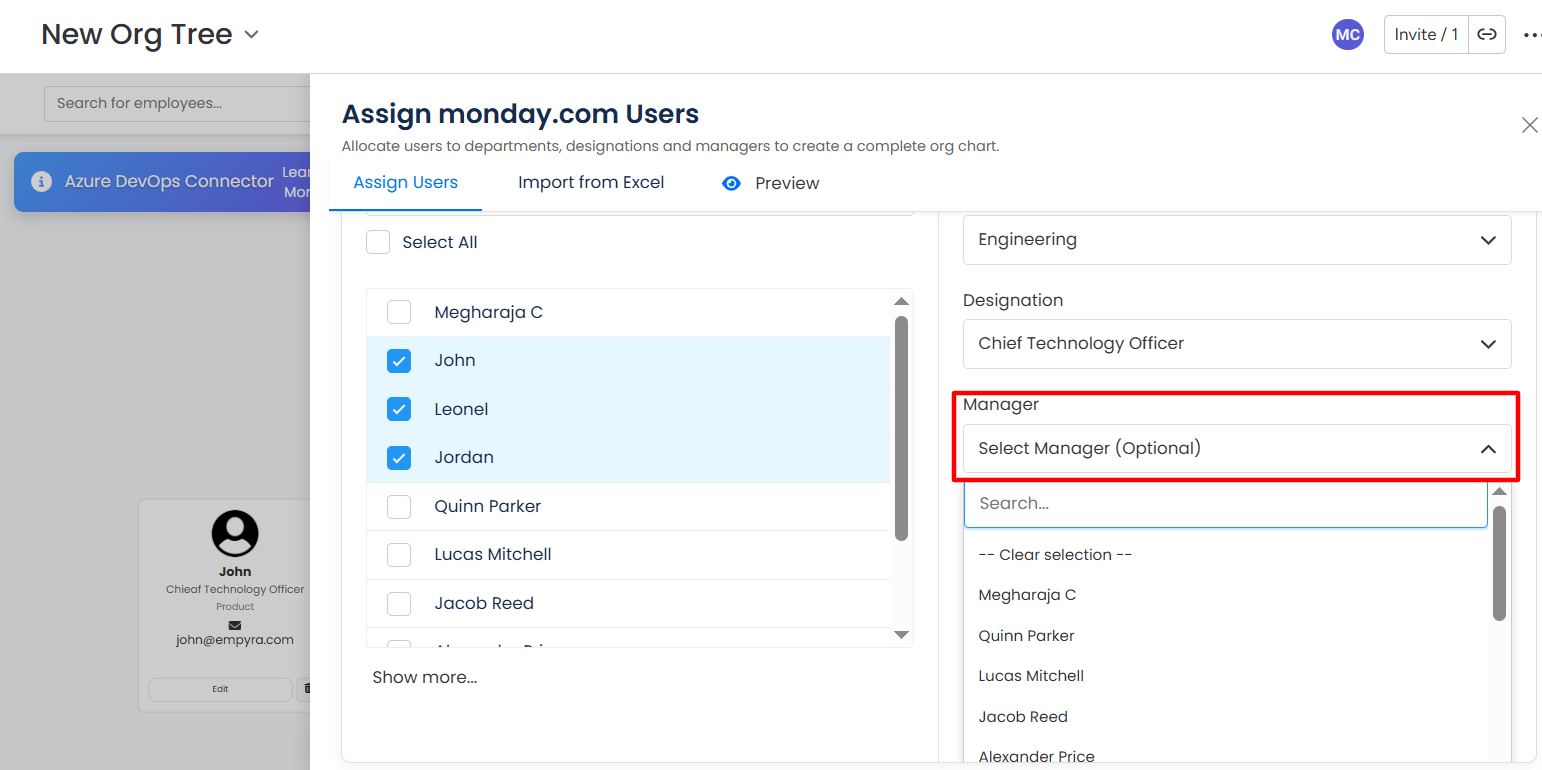This screenshot has height=770, width=1542.
Task: Select the Lucas Mitchell user checkbox
Action: coord(399,554)
